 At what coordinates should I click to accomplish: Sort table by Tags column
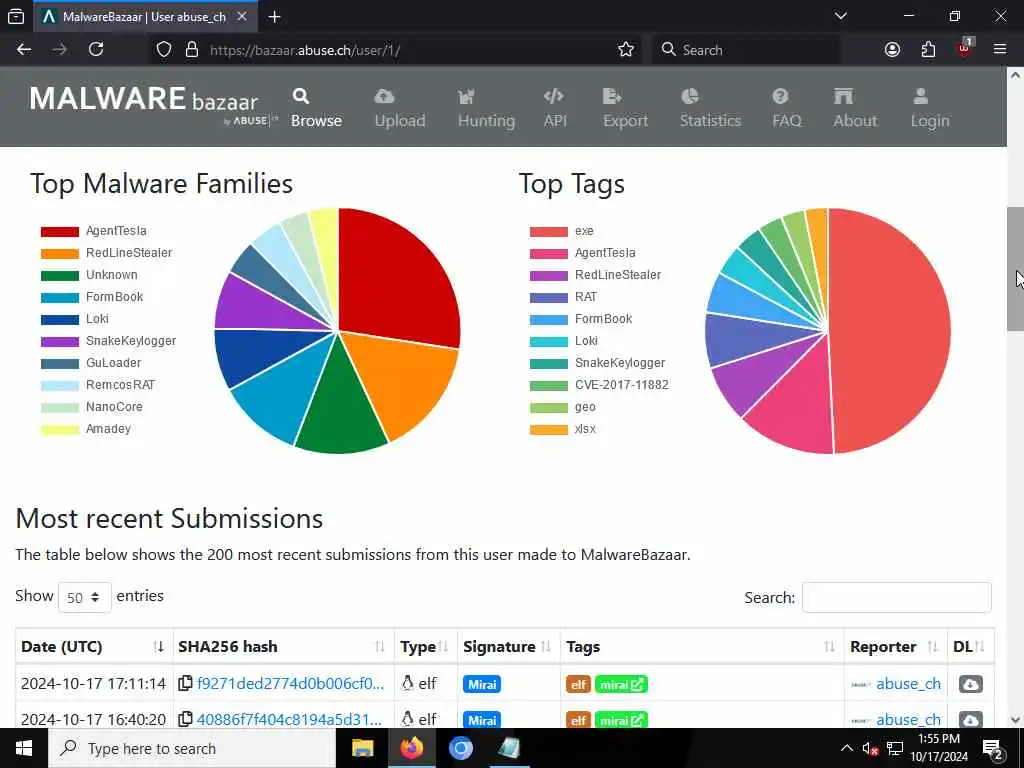click(x=702, y=647)
